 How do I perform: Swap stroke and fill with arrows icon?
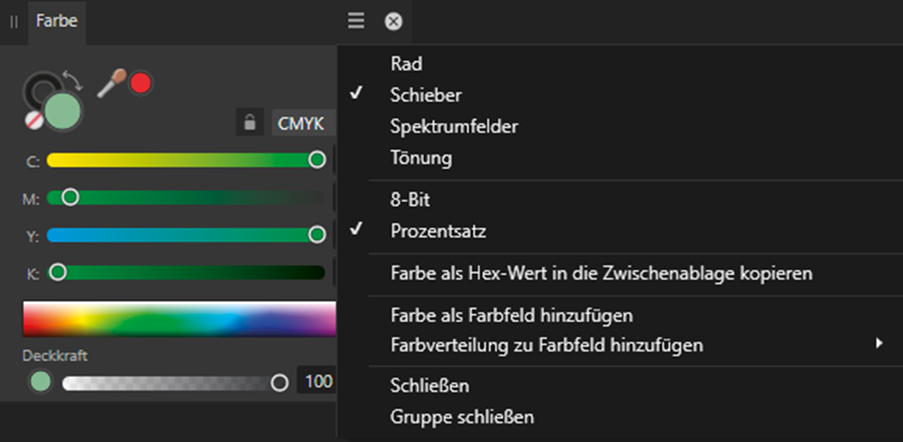point(73,81)
